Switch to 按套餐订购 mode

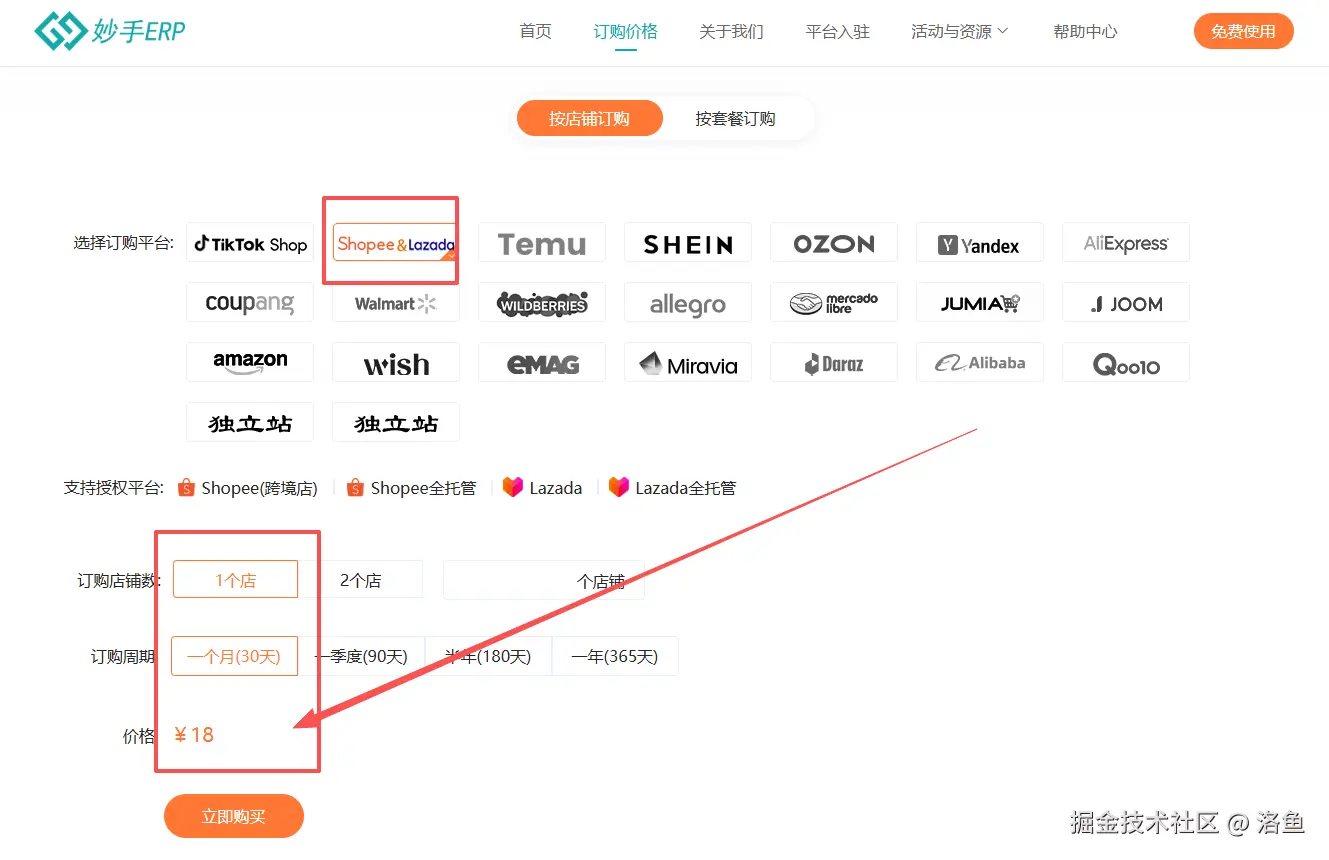click(735, 119)
